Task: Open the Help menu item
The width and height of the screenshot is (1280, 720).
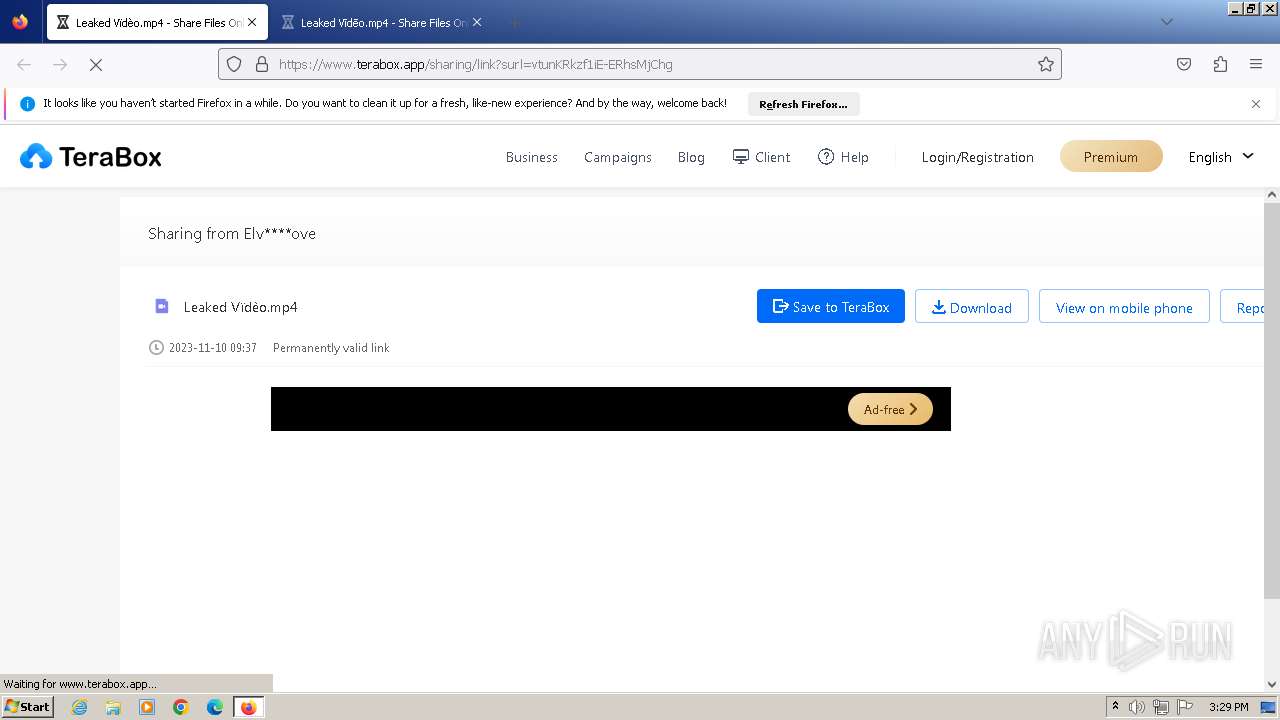Action: [x=843, y=157]
